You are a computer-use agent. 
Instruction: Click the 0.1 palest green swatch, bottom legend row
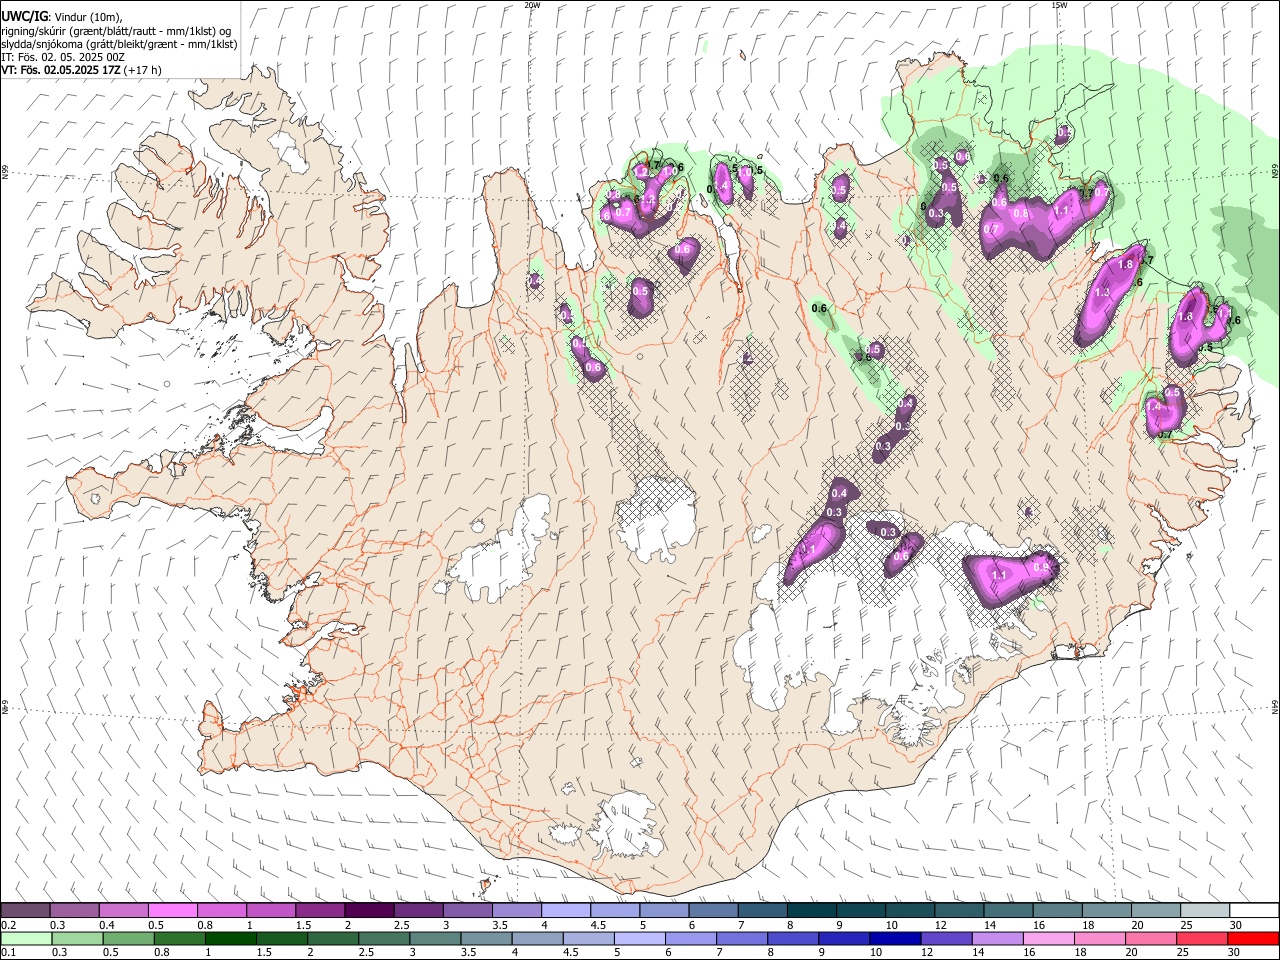[x=26, y=939]
